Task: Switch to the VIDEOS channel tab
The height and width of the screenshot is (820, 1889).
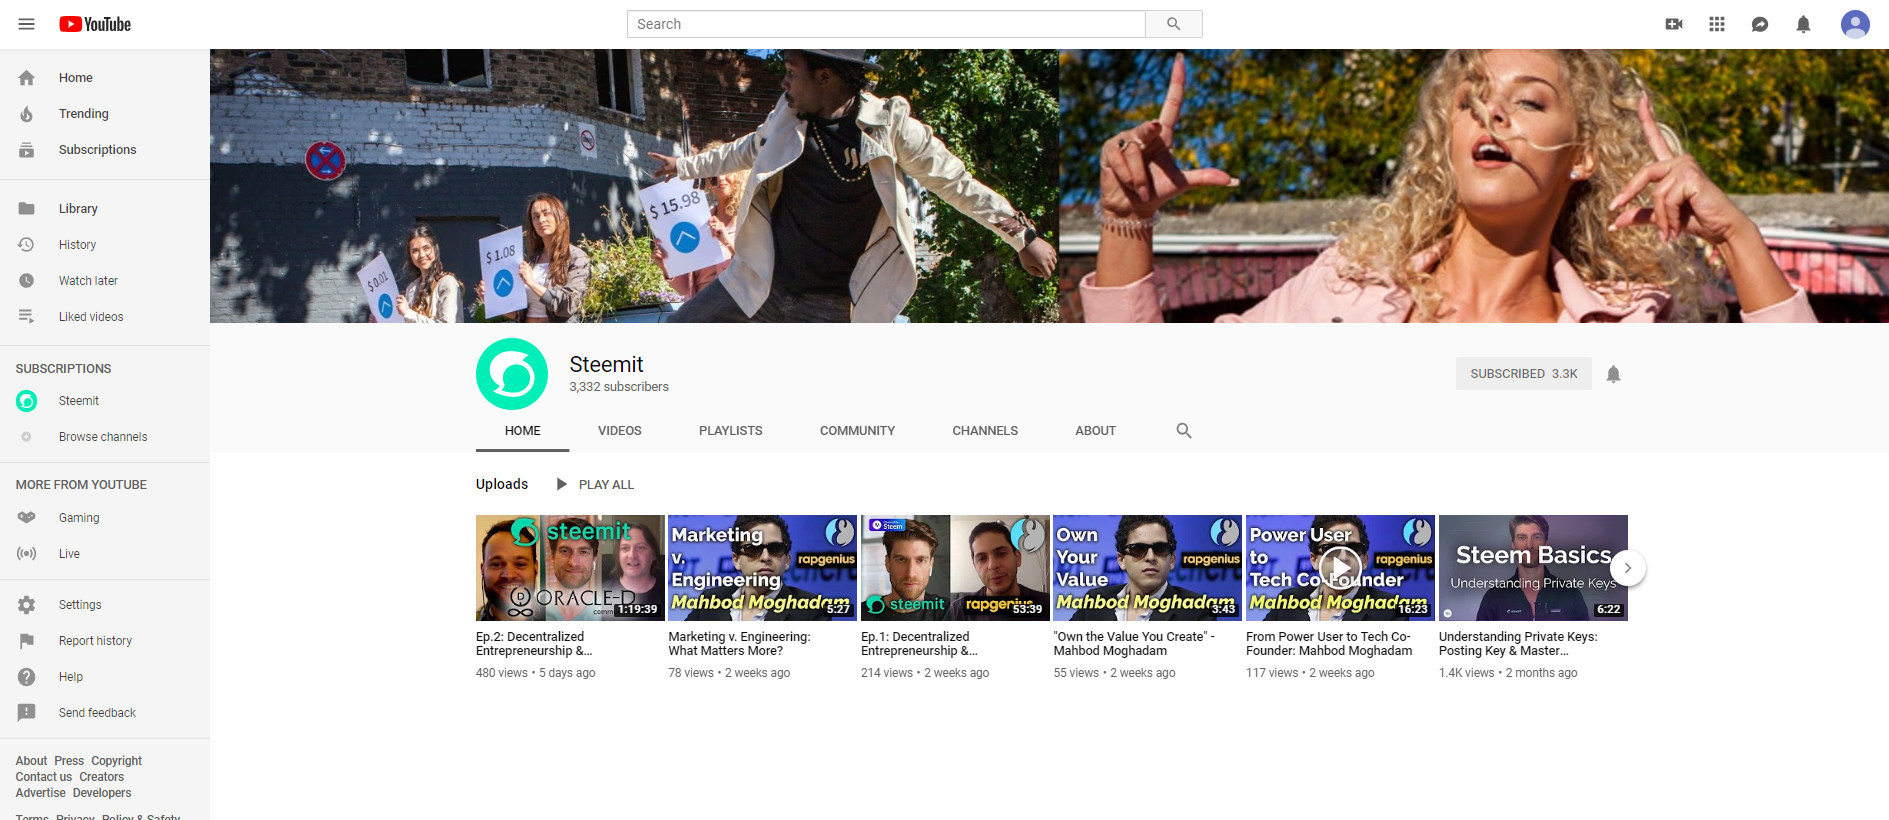Action: 620,431
